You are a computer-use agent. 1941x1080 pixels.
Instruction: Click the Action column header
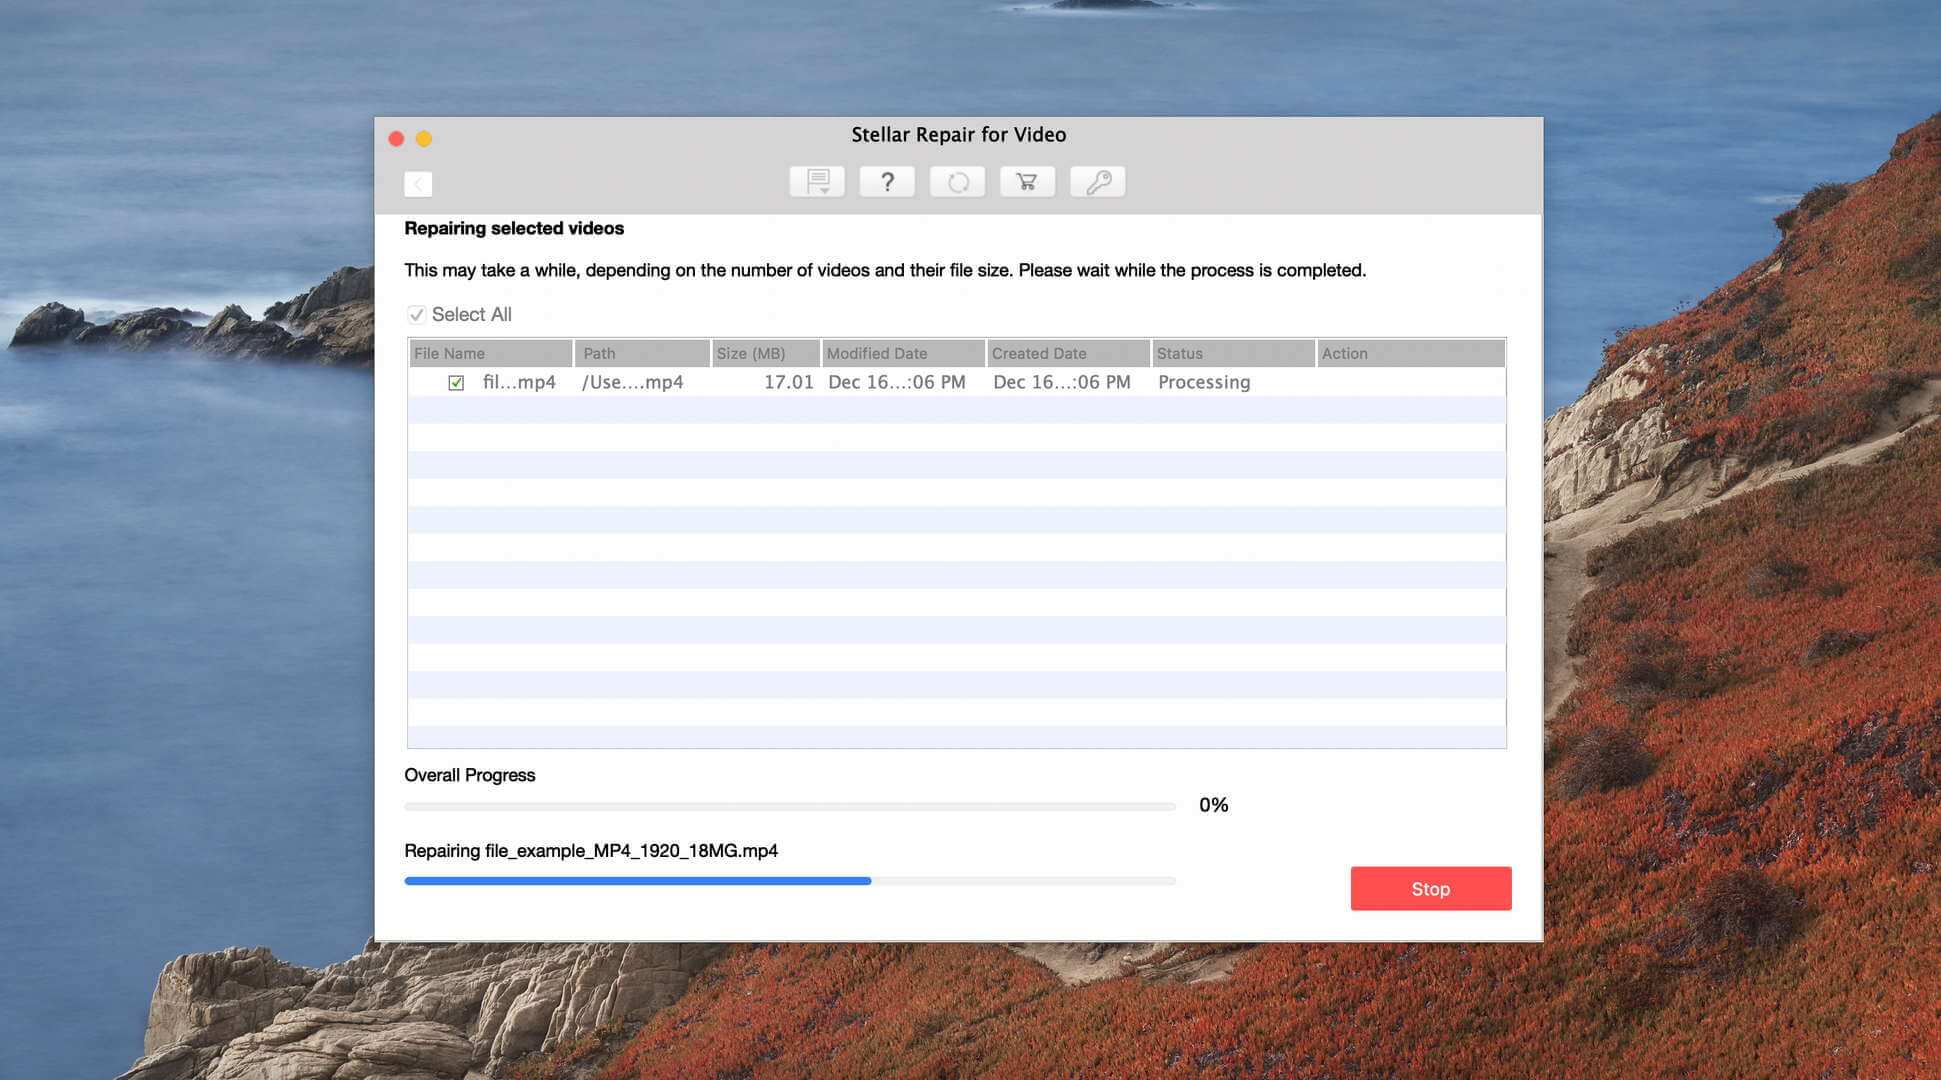pyautogui.click(x=1411, y=353)
